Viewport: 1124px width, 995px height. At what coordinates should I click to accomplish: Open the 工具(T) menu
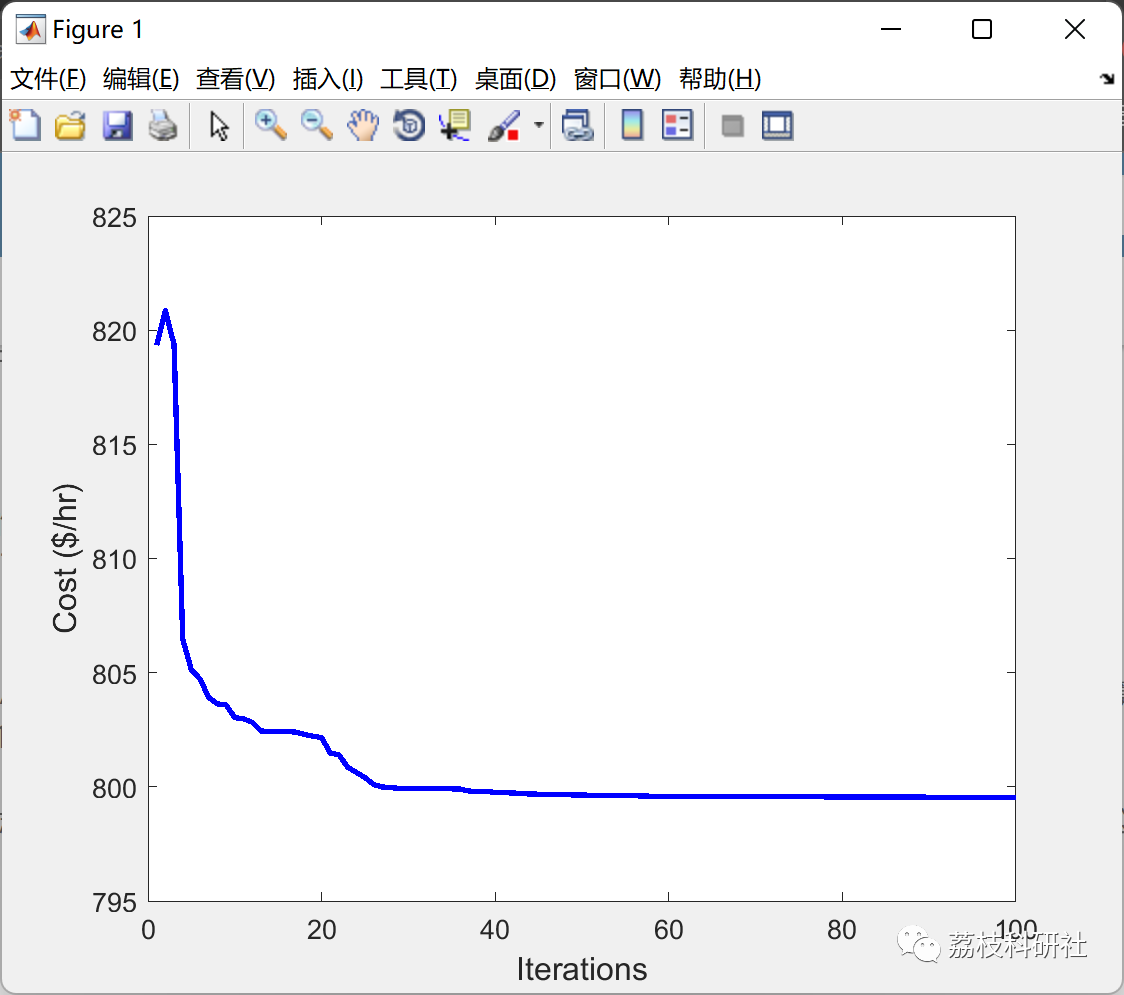tap(419, 79)
